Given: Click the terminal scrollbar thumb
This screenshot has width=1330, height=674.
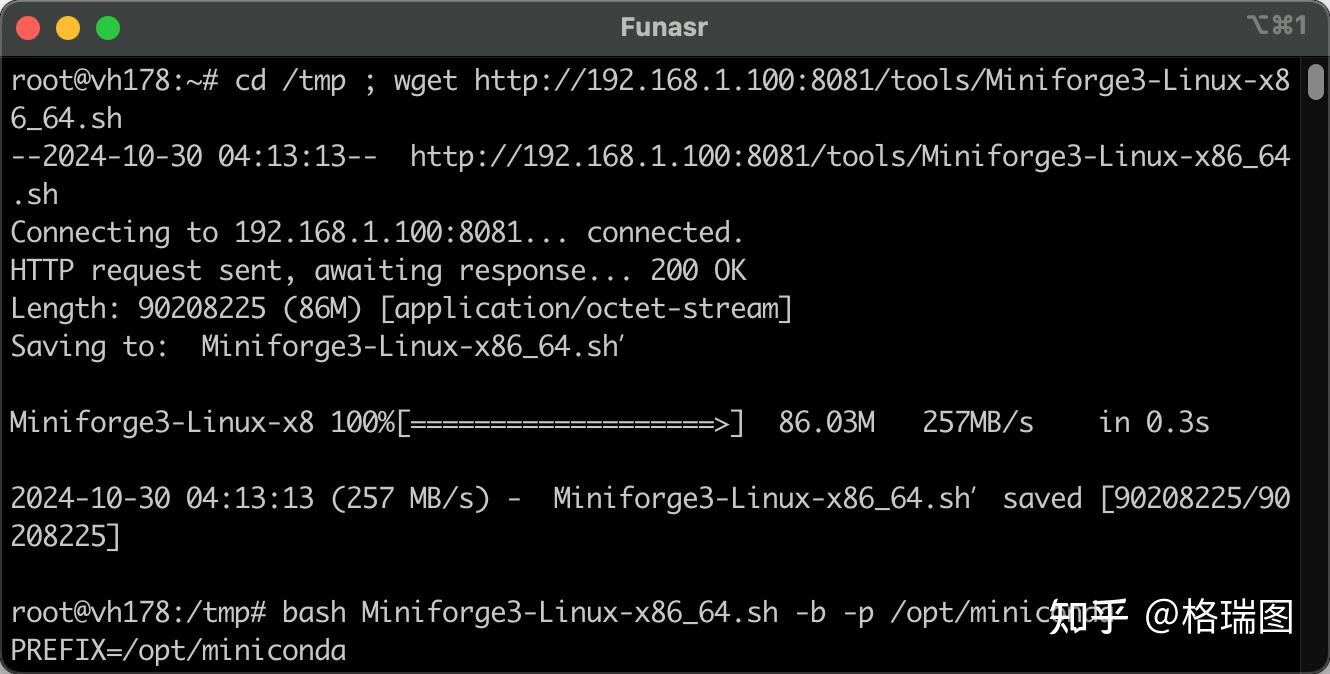Looking at the screenshot, I should pos(1314,82).
